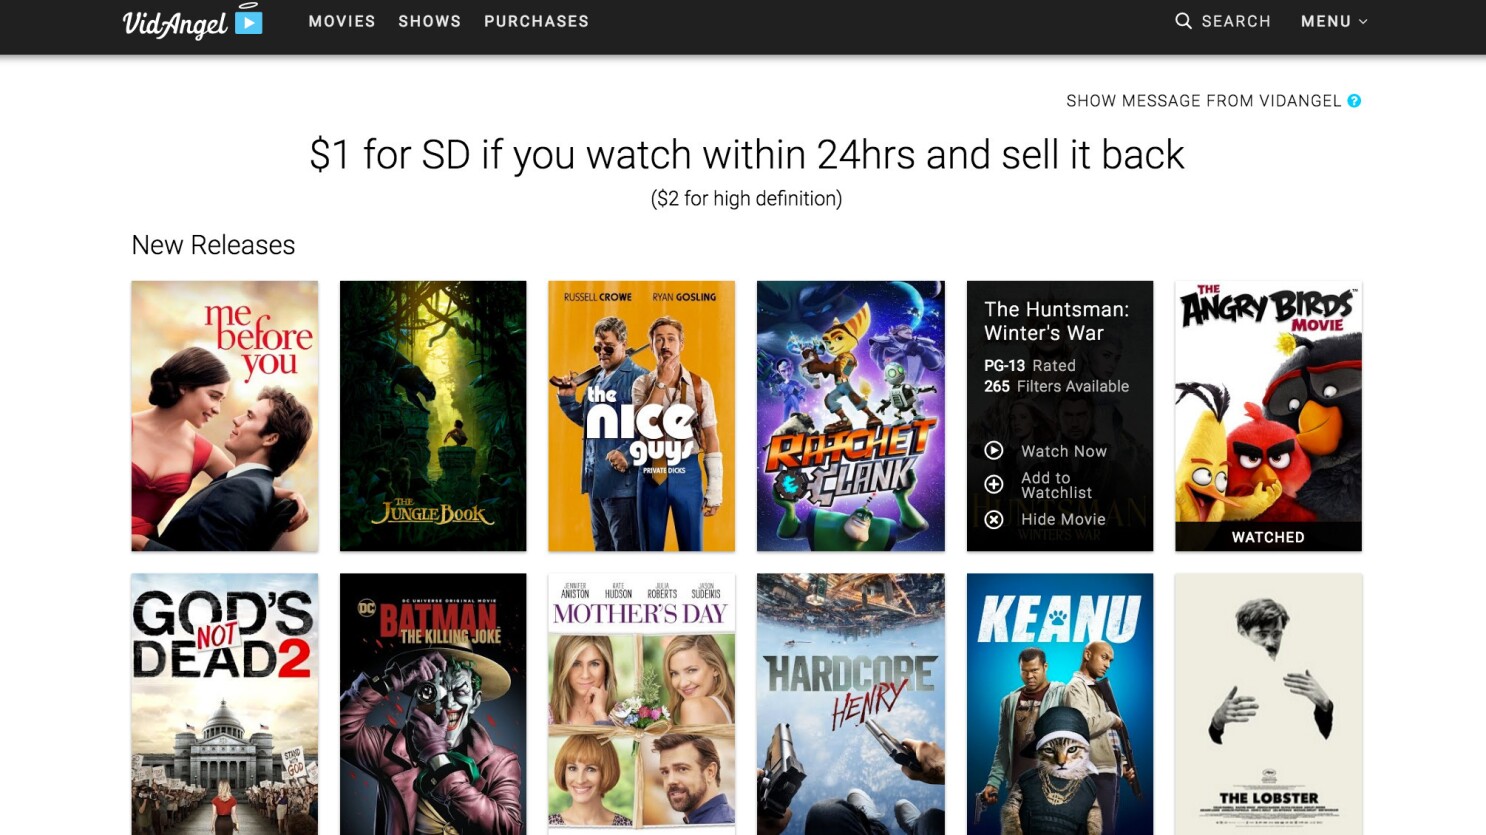Click the MENU chevron arrow
Viewport: 1486px width, 835px height.
(x=1362, y=22)
